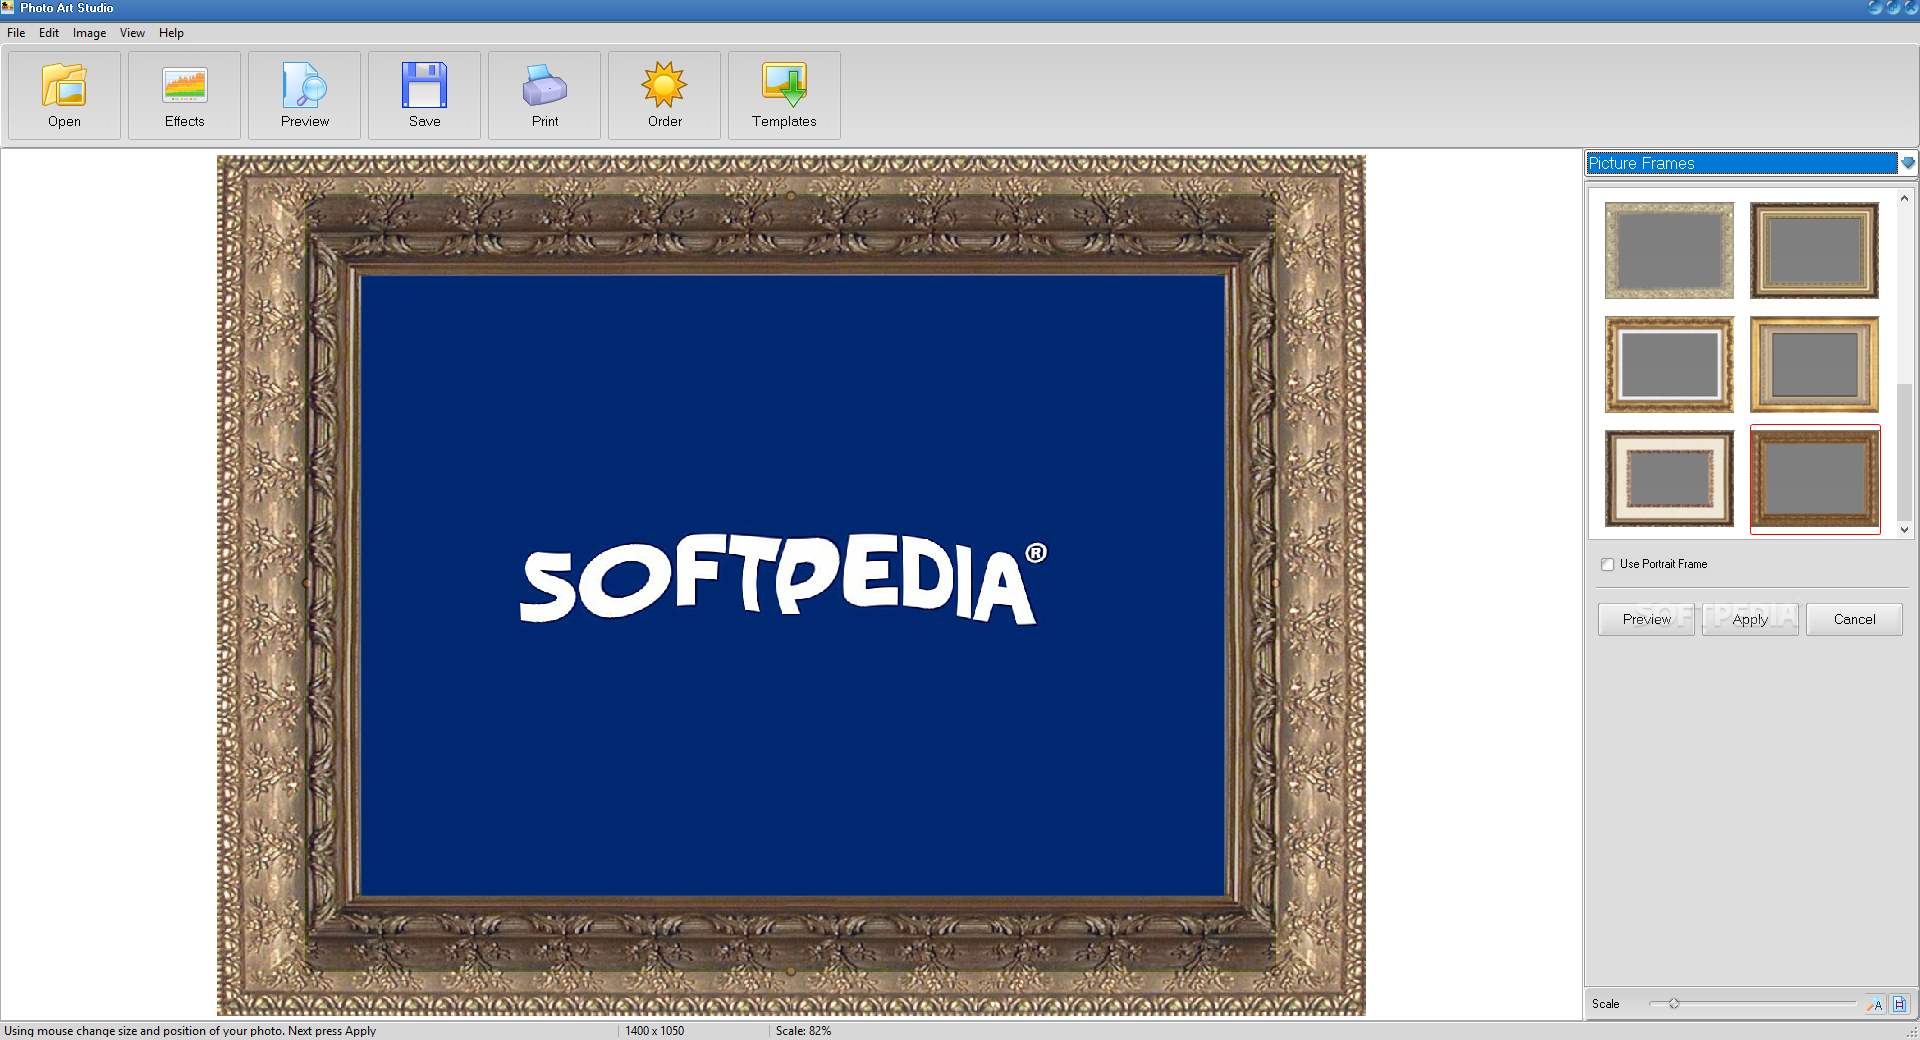Open the Templates toolbar button

[x=784, y=95]
